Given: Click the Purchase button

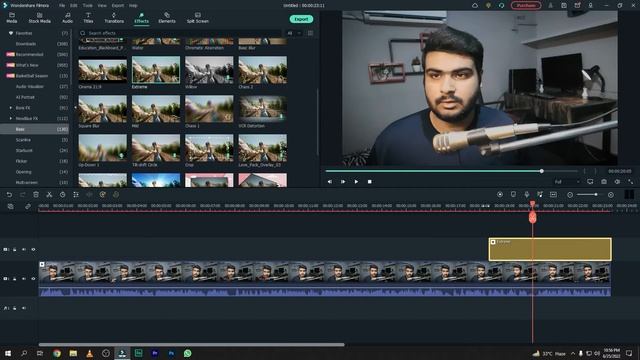Looking at the screenshot, I should [x=526, y=6].
